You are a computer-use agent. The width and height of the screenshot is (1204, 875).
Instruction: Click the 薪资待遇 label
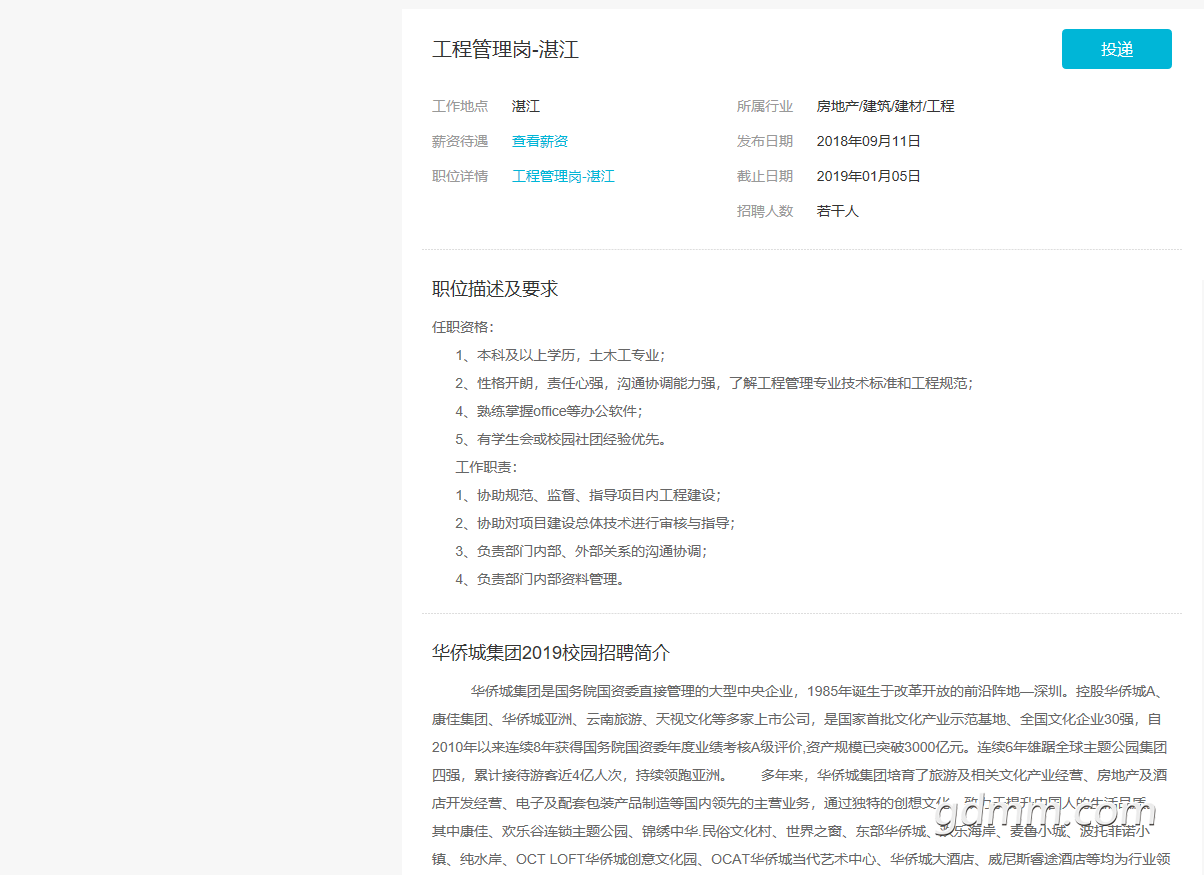click(x=460, y=142)
